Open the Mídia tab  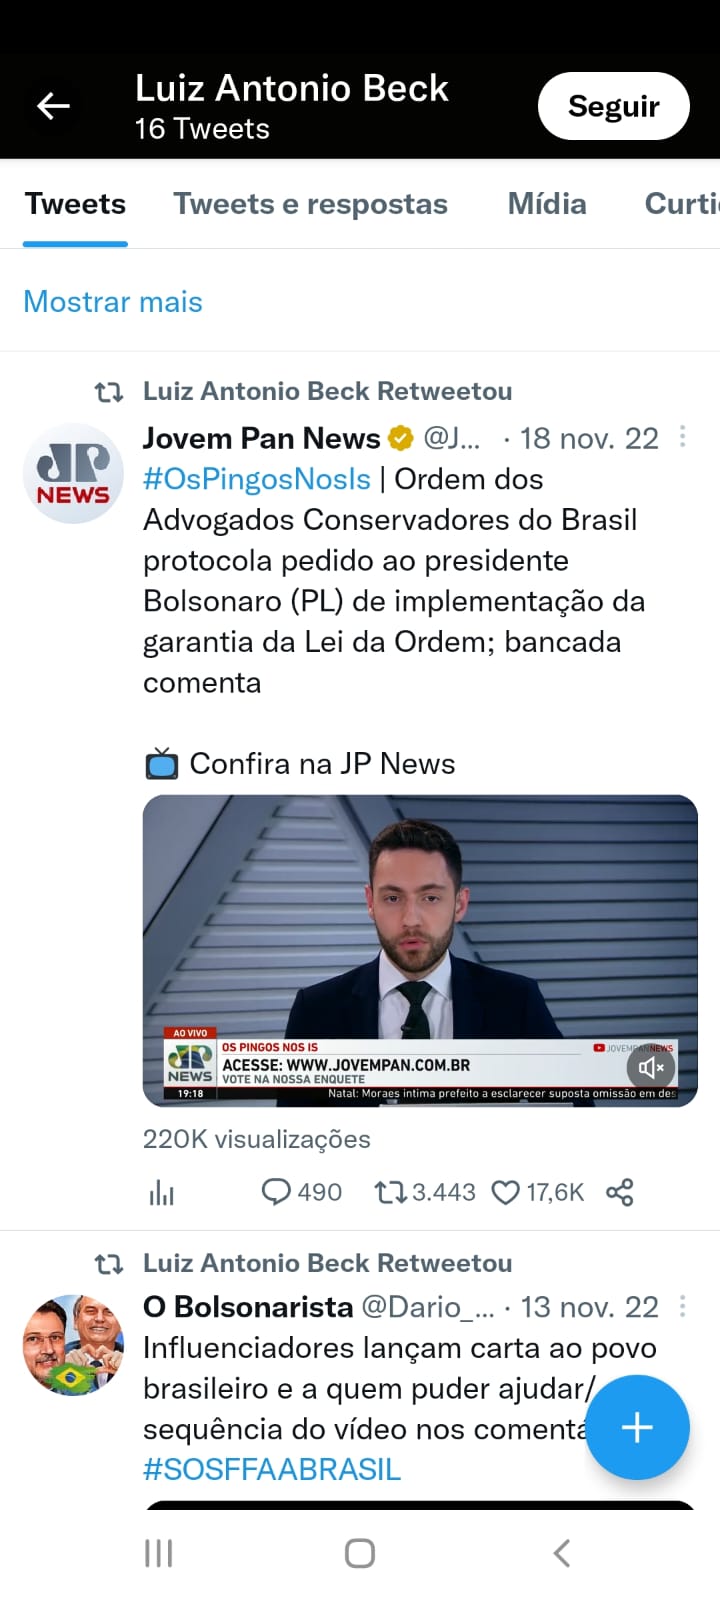547,204
